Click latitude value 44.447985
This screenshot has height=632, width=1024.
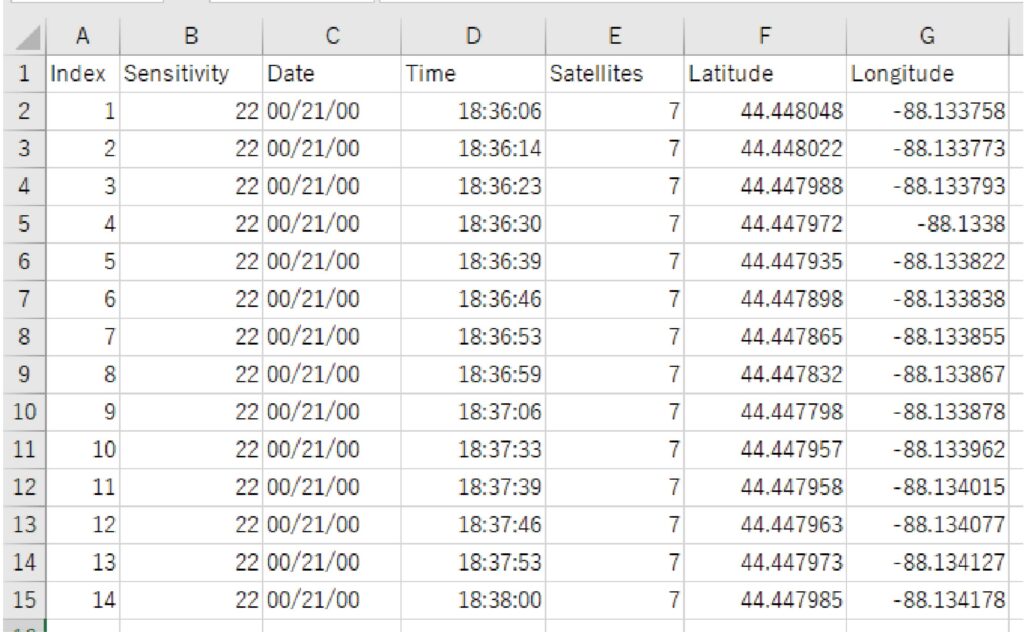[x=765, y=600]
